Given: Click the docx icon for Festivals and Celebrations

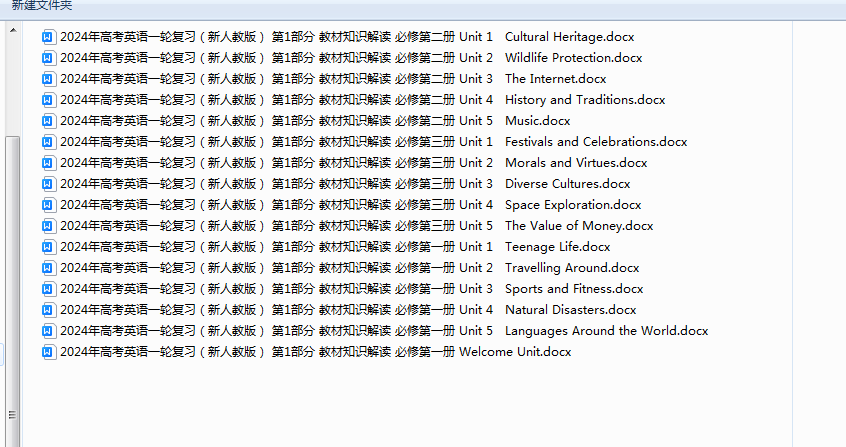Looking at the screenshot, I should point(48,142).
